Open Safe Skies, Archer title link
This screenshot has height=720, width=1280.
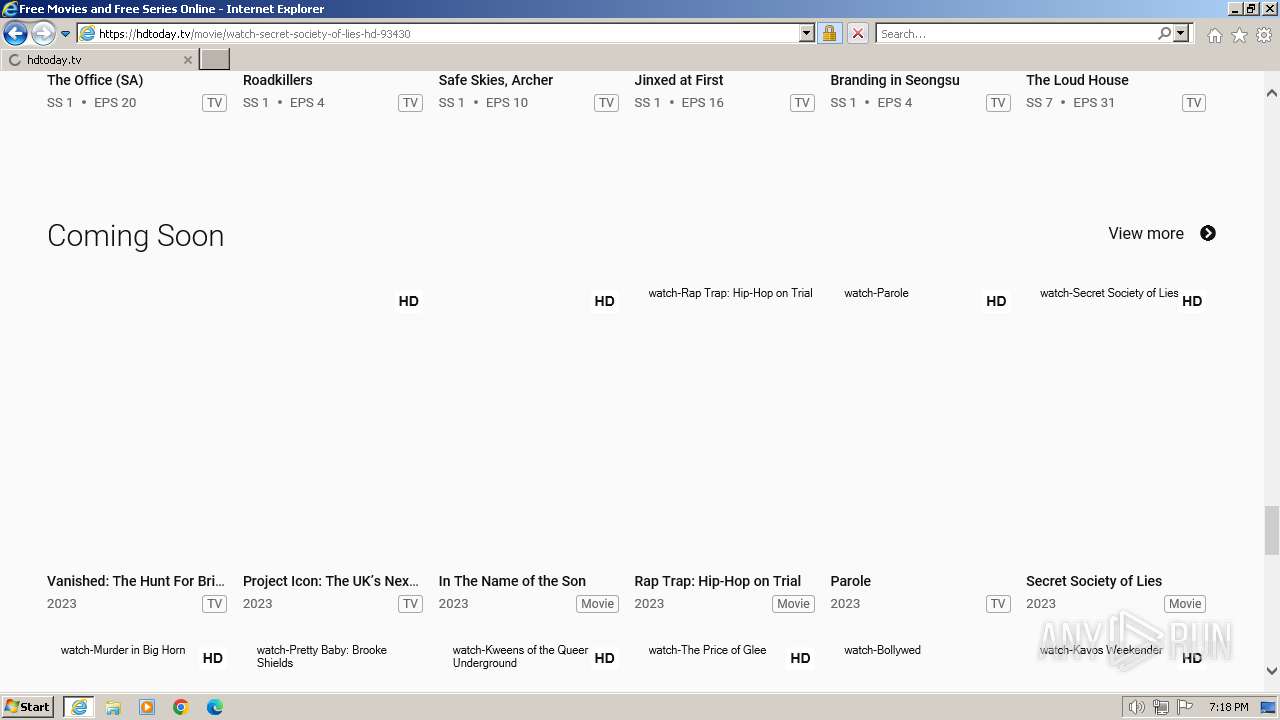coord(496,80)
